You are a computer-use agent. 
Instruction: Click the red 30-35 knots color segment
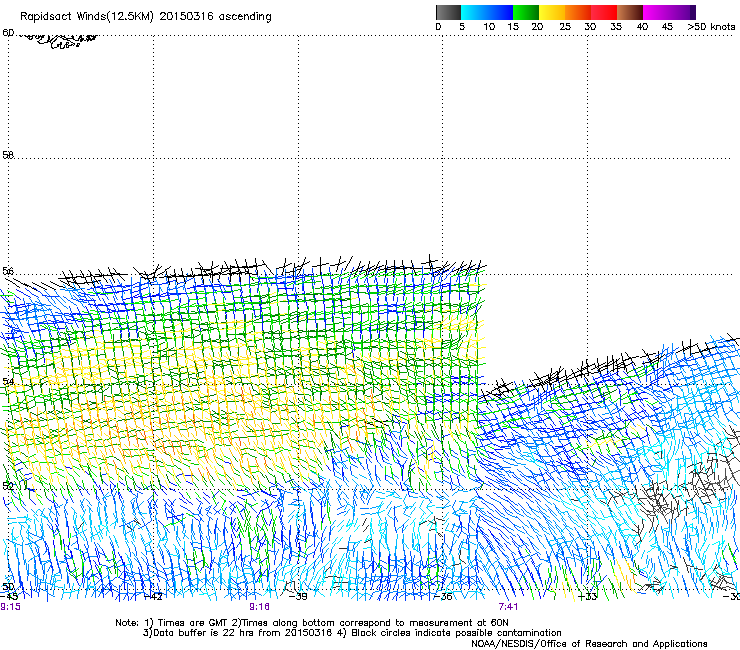(604, 12)
